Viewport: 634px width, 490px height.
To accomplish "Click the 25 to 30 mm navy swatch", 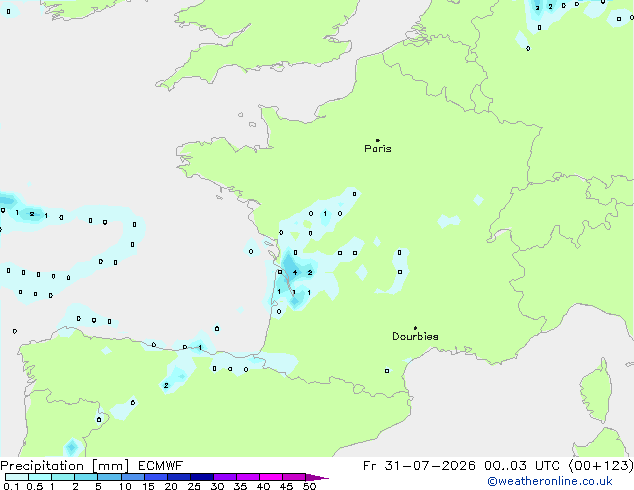I will point(202,477).
